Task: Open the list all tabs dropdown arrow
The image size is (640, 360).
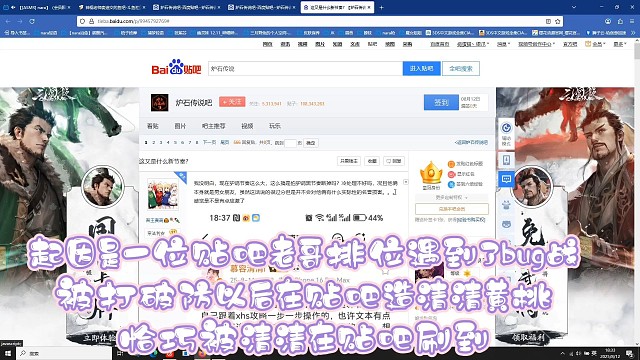Action: click(x=574, y=7)
